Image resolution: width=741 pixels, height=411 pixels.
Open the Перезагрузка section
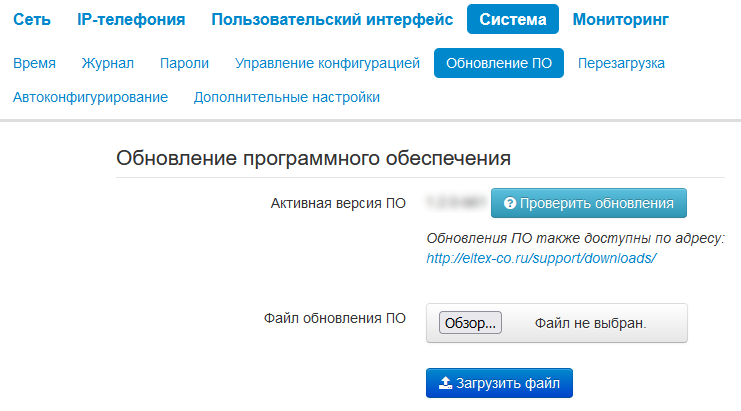(621, 63)
